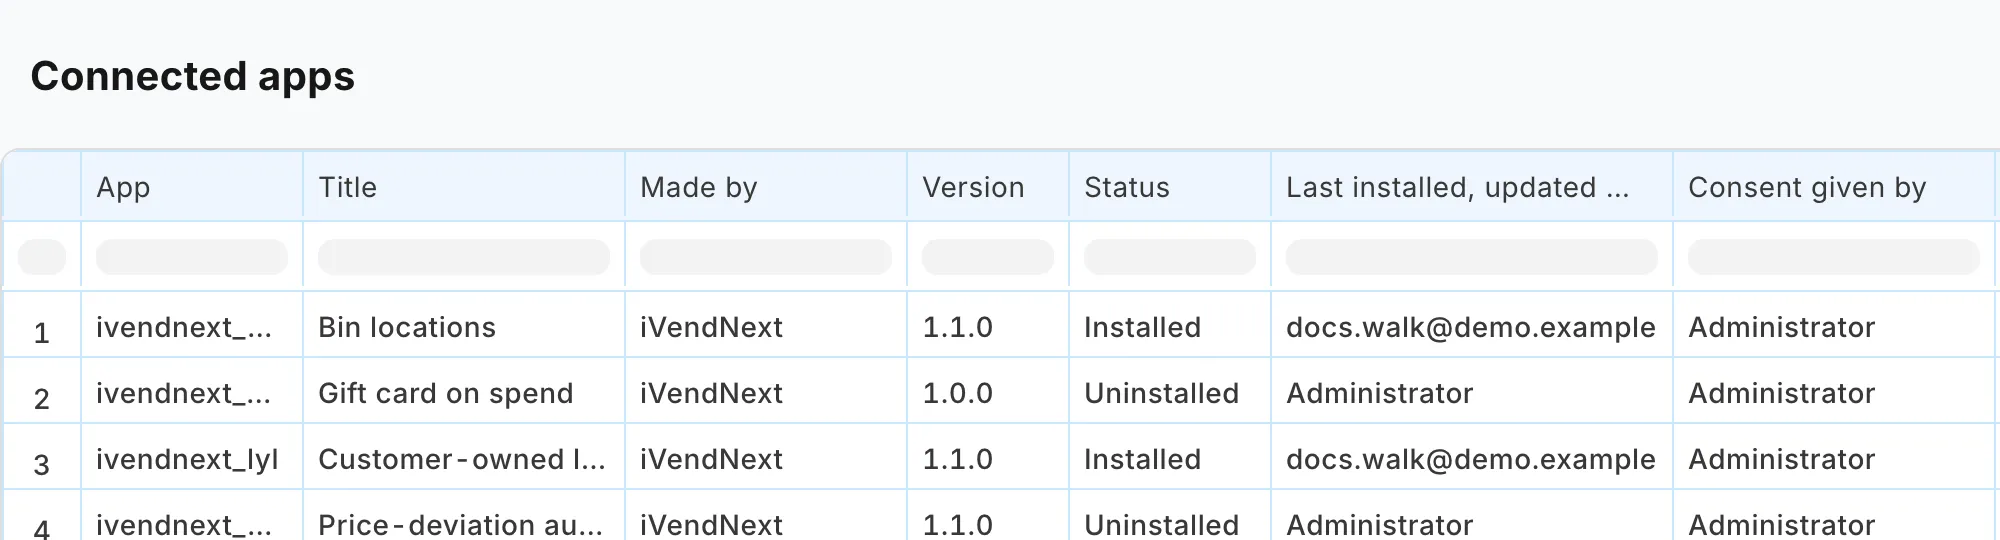Sort by the Version column header

click(988, 187)
